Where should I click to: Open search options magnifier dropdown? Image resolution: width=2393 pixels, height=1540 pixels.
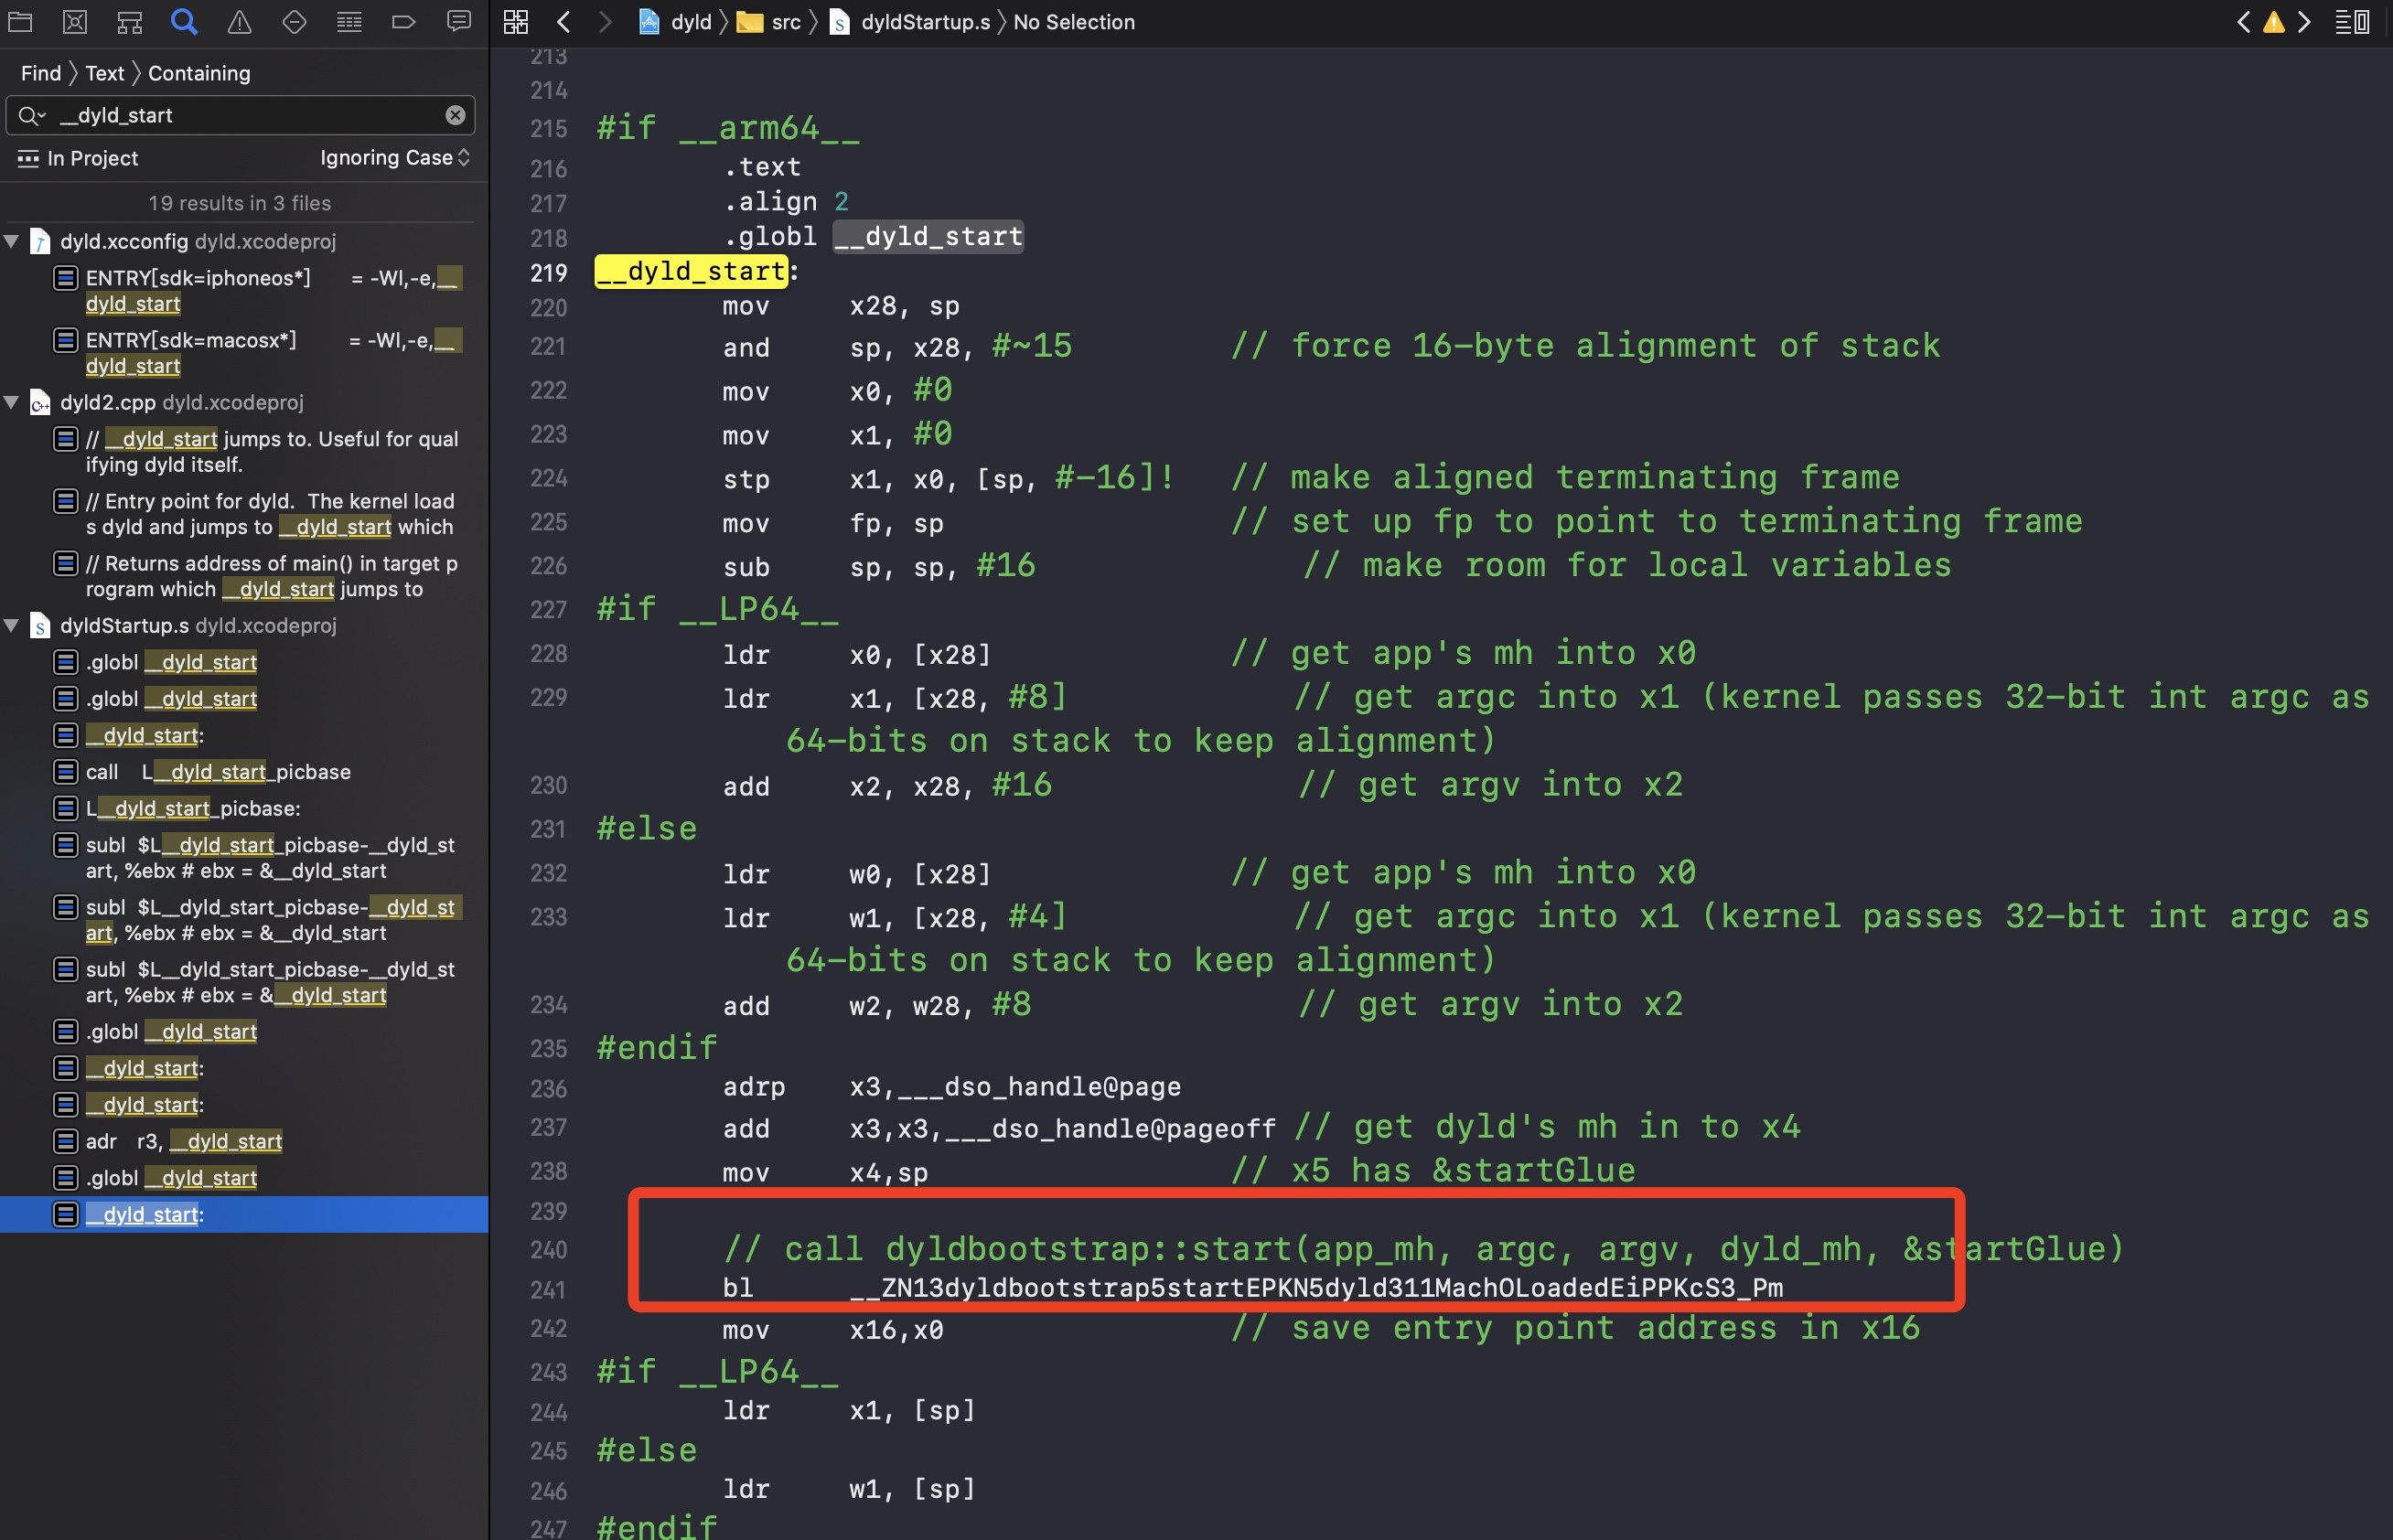pyautogui.click(x=32, y=115)
